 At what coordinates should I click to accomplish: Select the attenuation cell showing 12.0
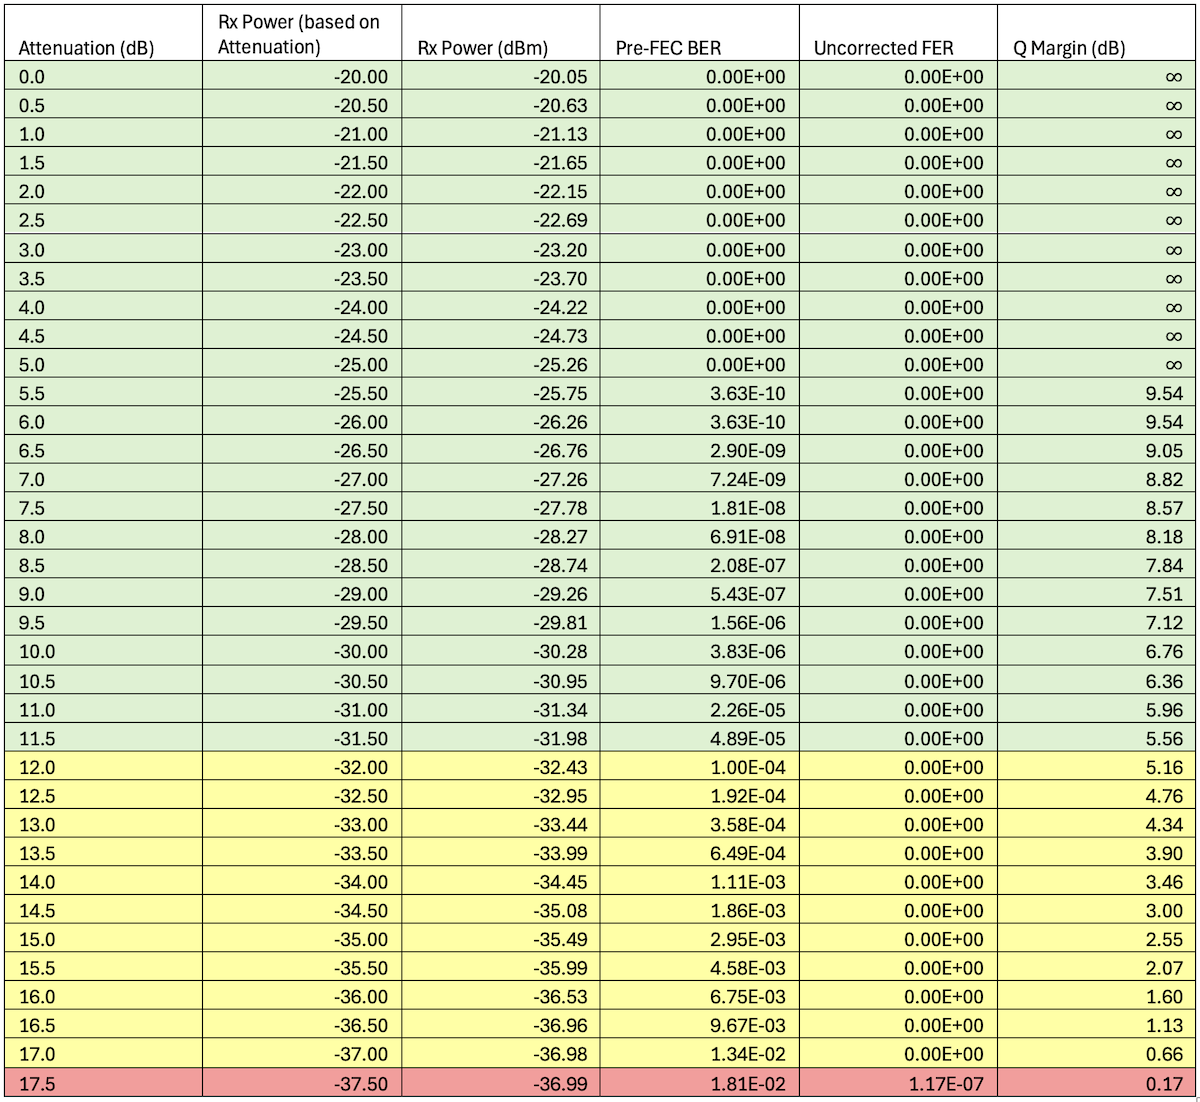103,767
